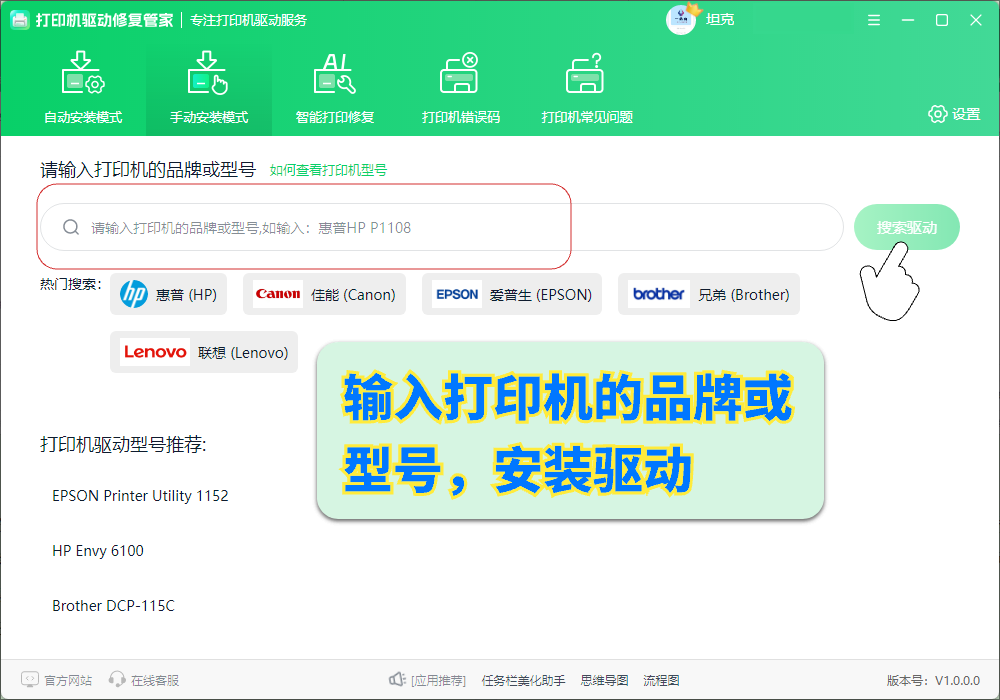1000x700 pixels.
Task: Close the application window
Action: coord(976,20)
